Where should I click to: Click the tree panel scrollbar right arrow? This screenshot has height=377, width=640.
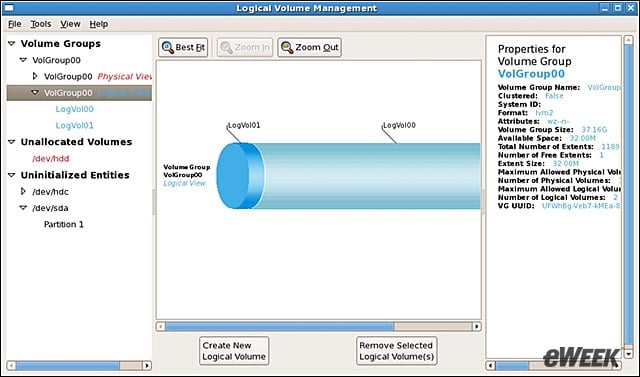(x=147, y=366)
